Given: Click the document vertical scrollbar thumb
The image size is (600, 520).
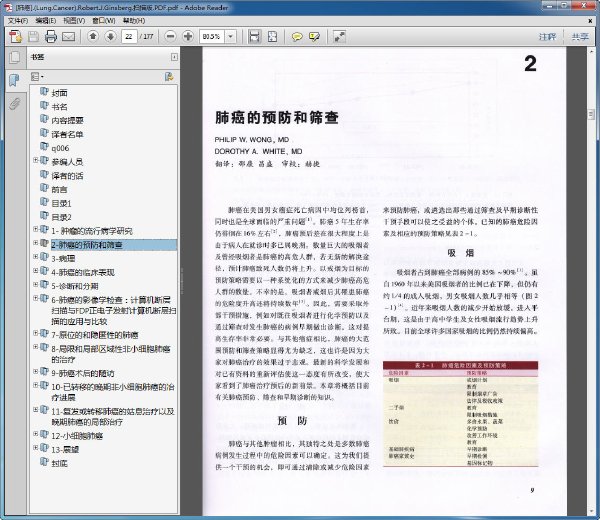Looking at the screenshot, I should click(x=590, y=114).
